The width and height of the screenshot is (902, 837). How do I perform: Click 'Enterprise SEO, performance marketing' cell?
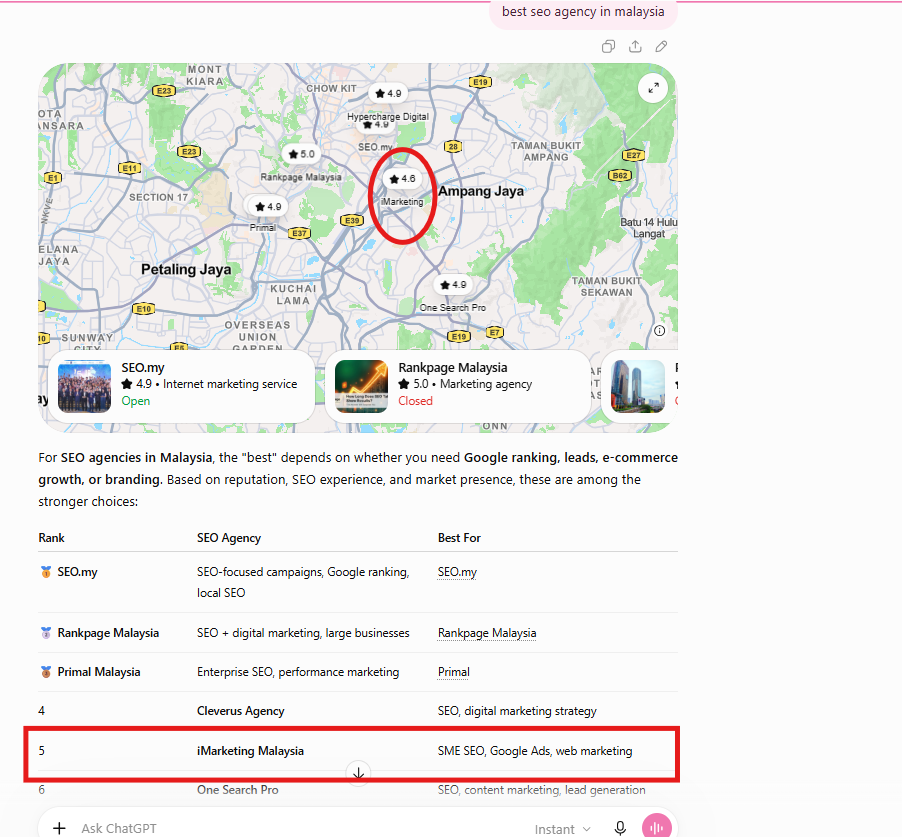298,672
